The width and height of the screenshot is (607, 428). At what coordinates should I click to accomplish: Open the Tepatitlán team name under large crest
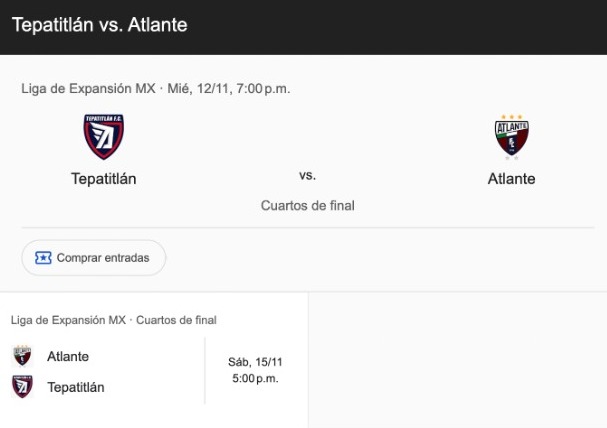(103, 179)
